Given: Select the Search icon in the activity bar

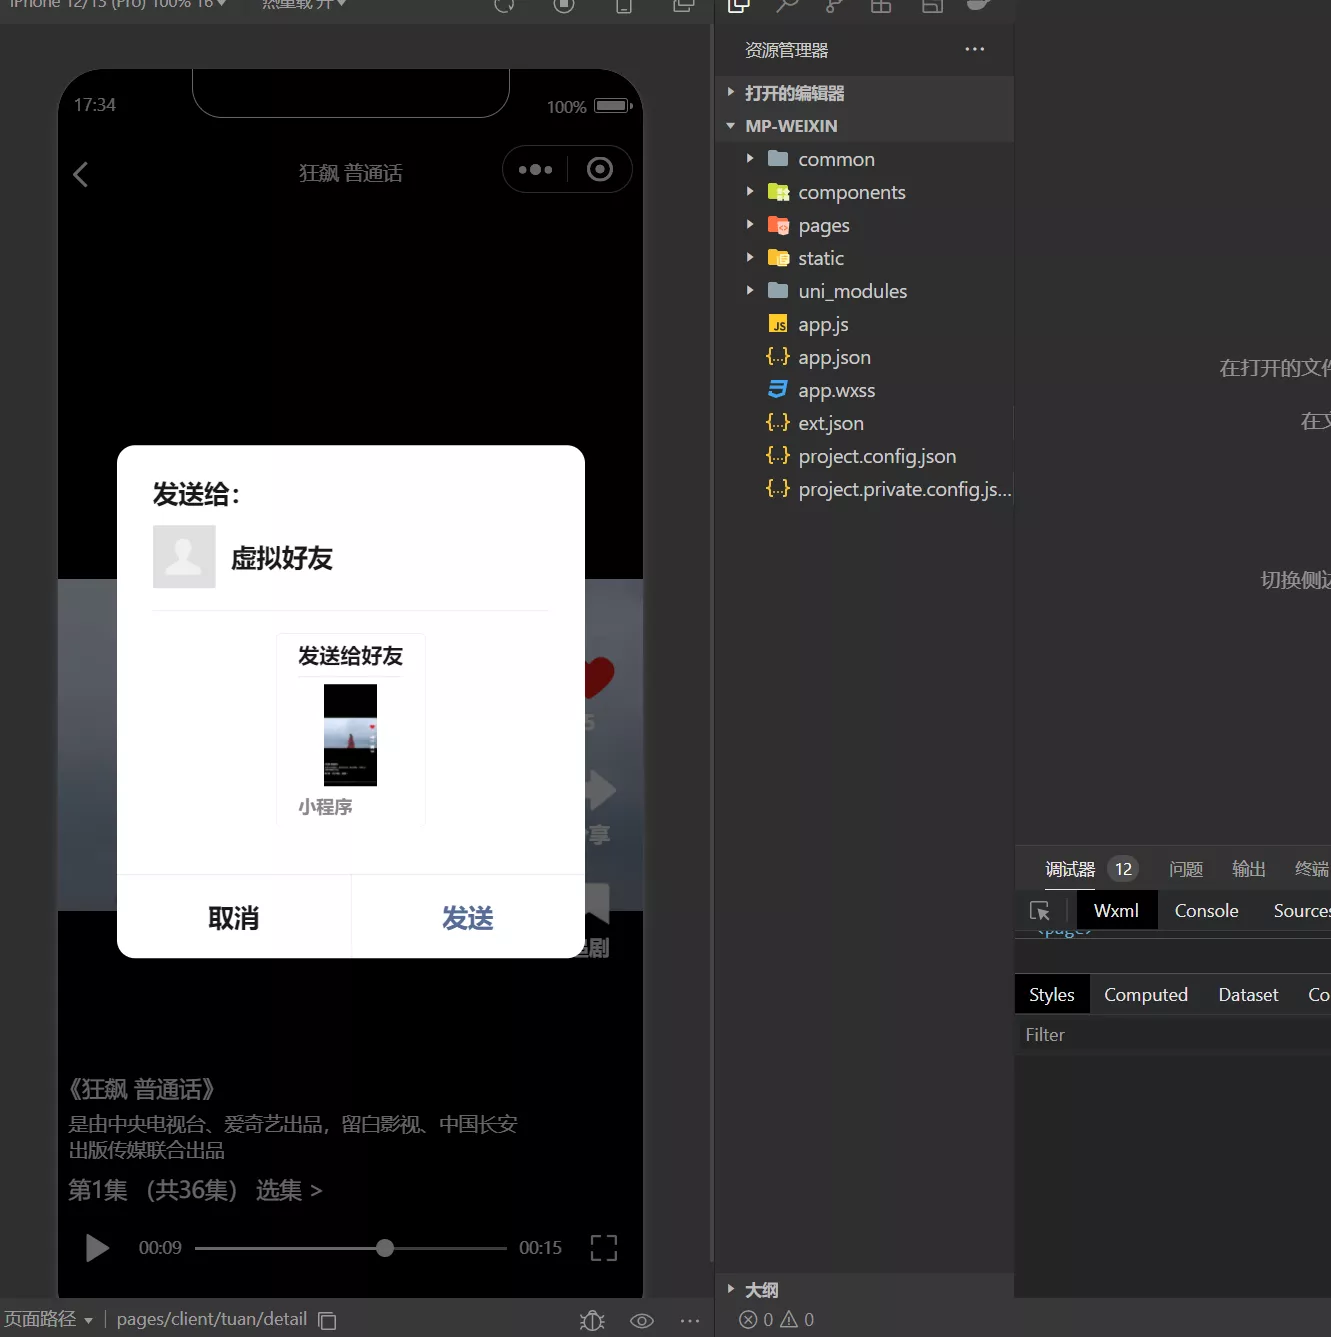Looking at the screenshot, I should pos(787,6).
